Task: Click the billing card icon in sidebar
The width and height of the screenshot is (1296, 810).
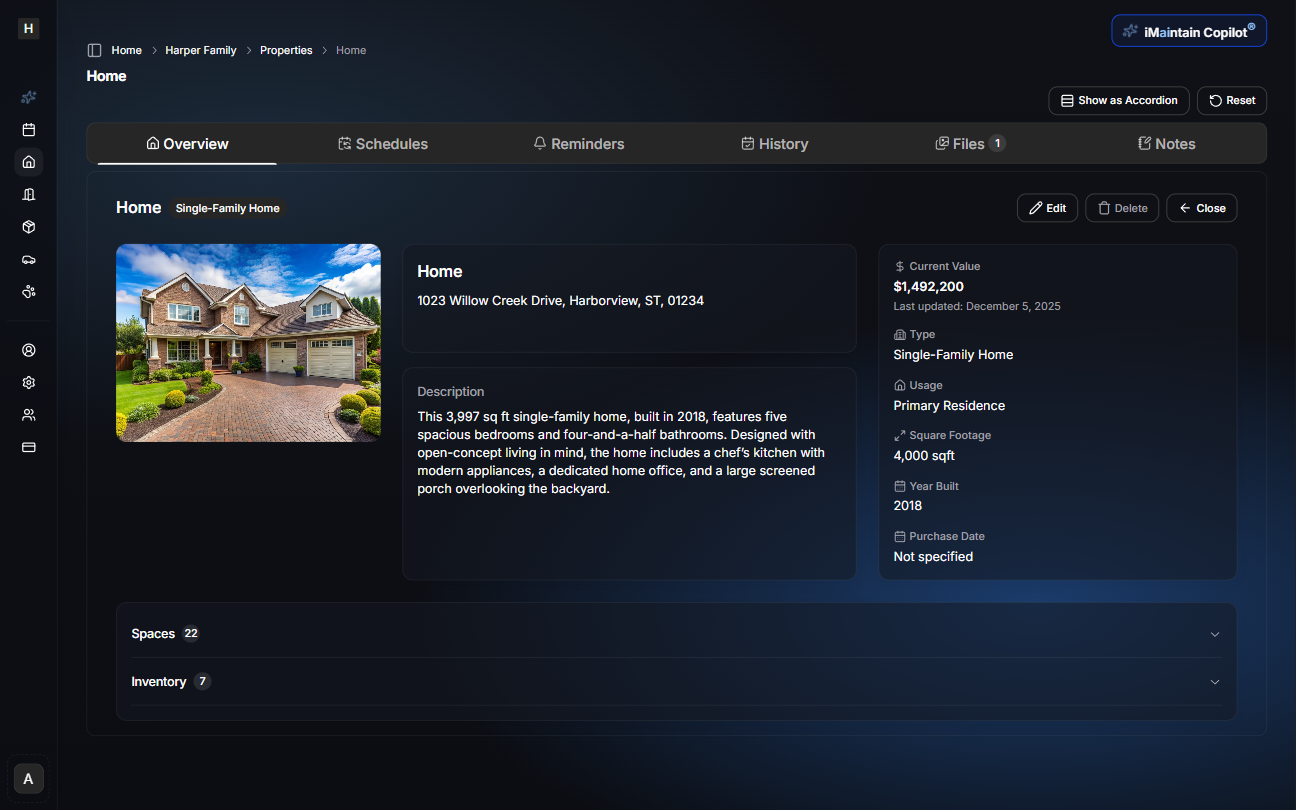Action: (x=28, y=447)
